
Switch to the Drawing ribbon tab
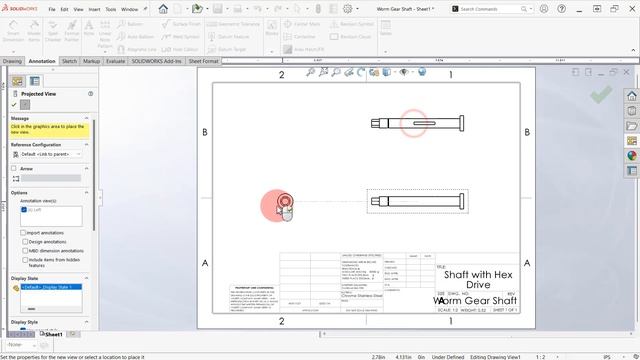tap(12, 61)
